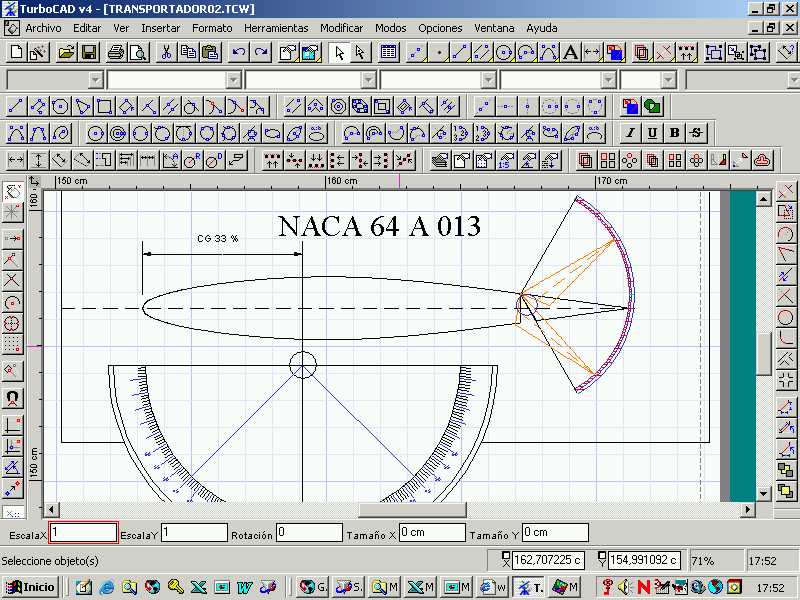Viewport: 800px width, 600px height.
Task: Open the Herramientas menu
Action: coord(276,28)
